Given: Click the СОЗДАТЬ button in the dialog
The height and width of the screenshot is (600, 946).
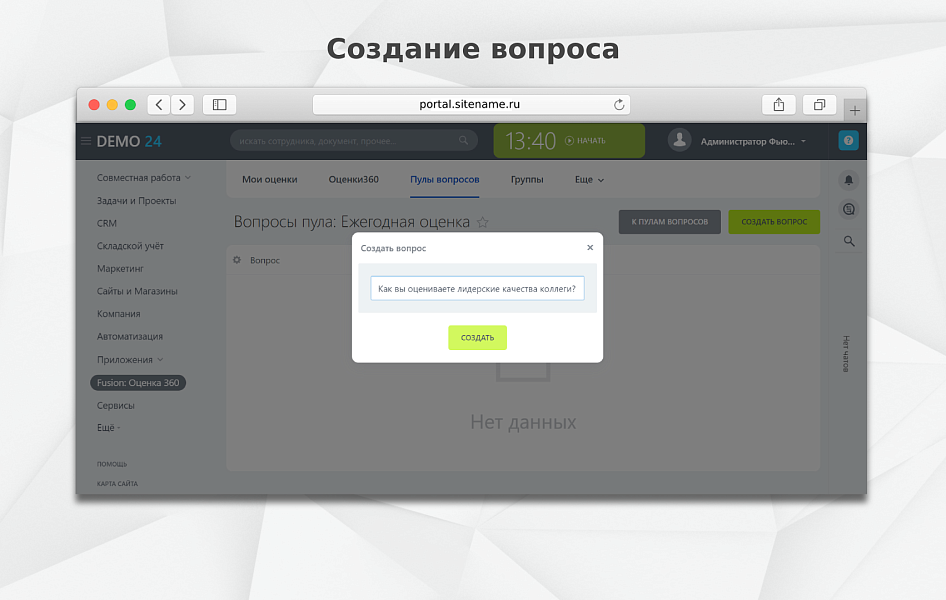Looking at the screenshot, I should click(477, 337).
